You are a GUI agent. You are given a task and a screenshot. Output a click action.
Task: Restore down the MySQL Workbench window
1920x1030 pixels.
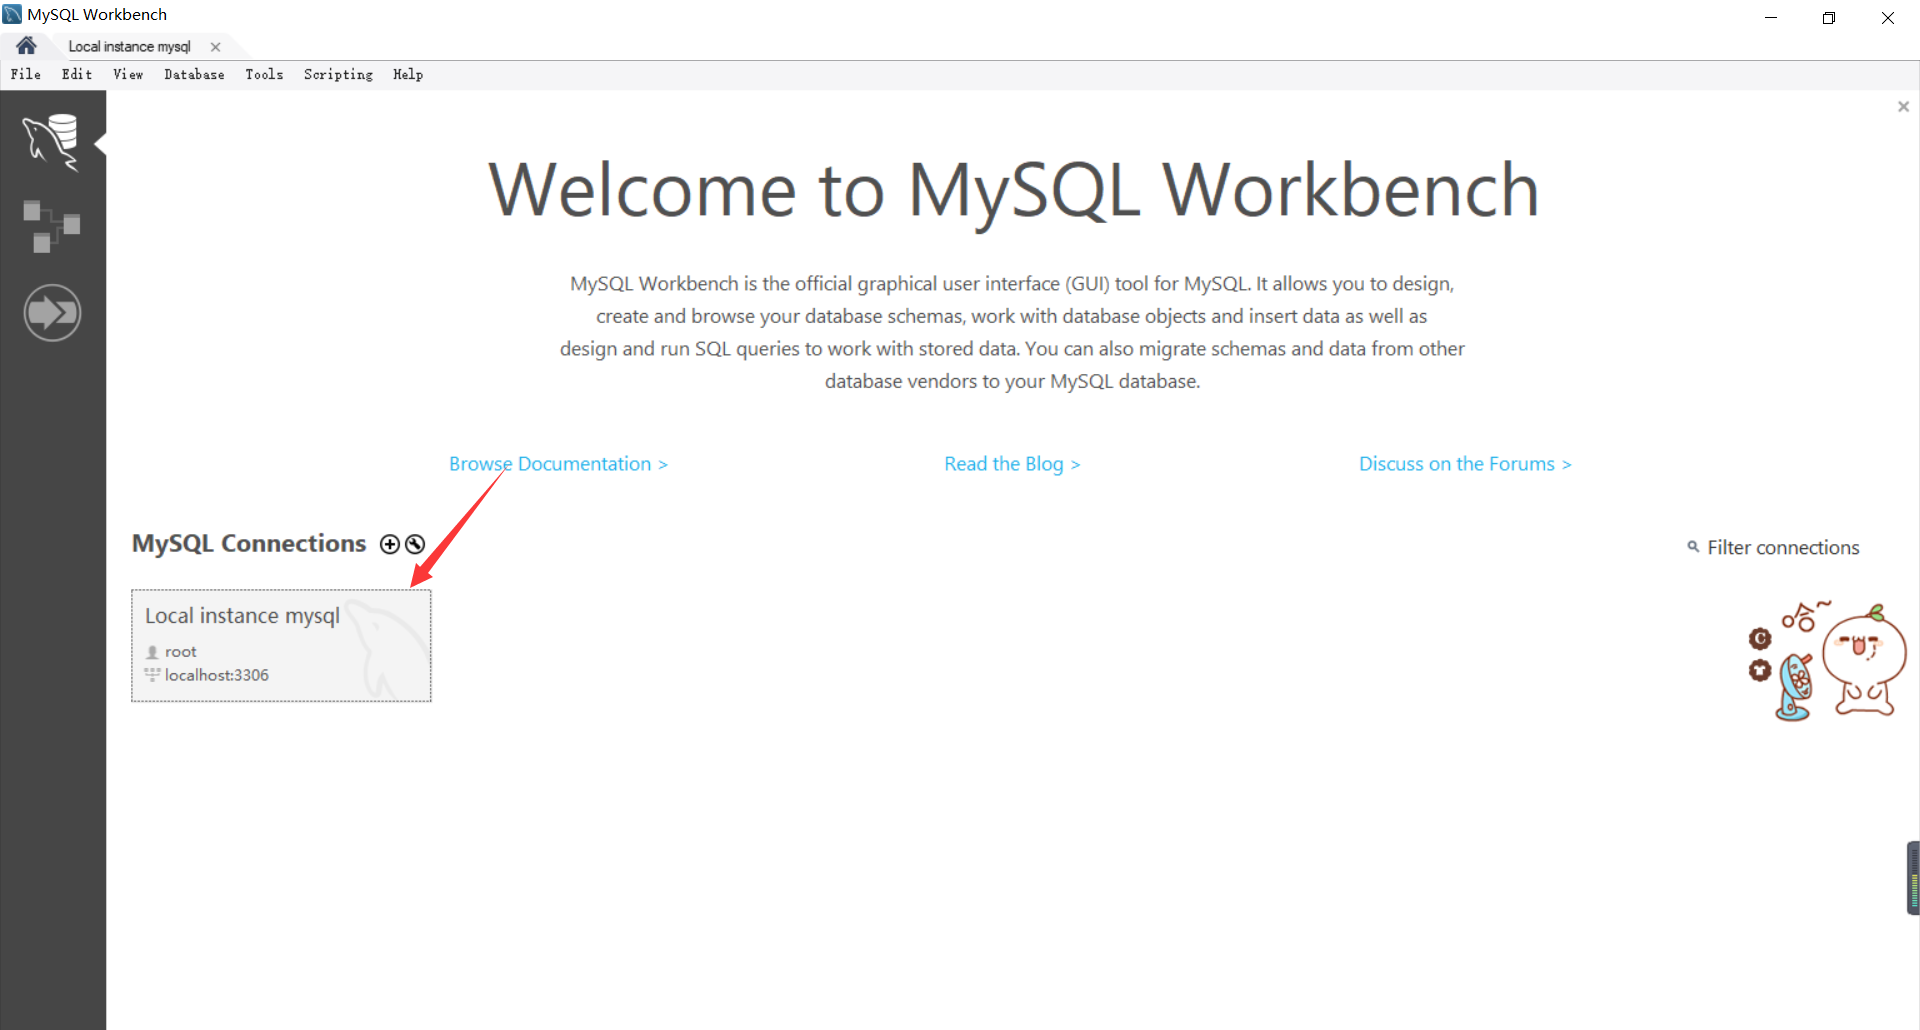pos(1829,17)
